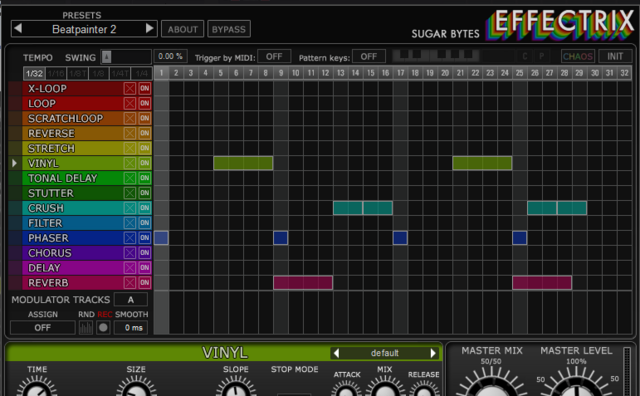Toggle the REVERSE ON switch
Viewport: 640px width, 396px height.
click(x=144, y=133)
